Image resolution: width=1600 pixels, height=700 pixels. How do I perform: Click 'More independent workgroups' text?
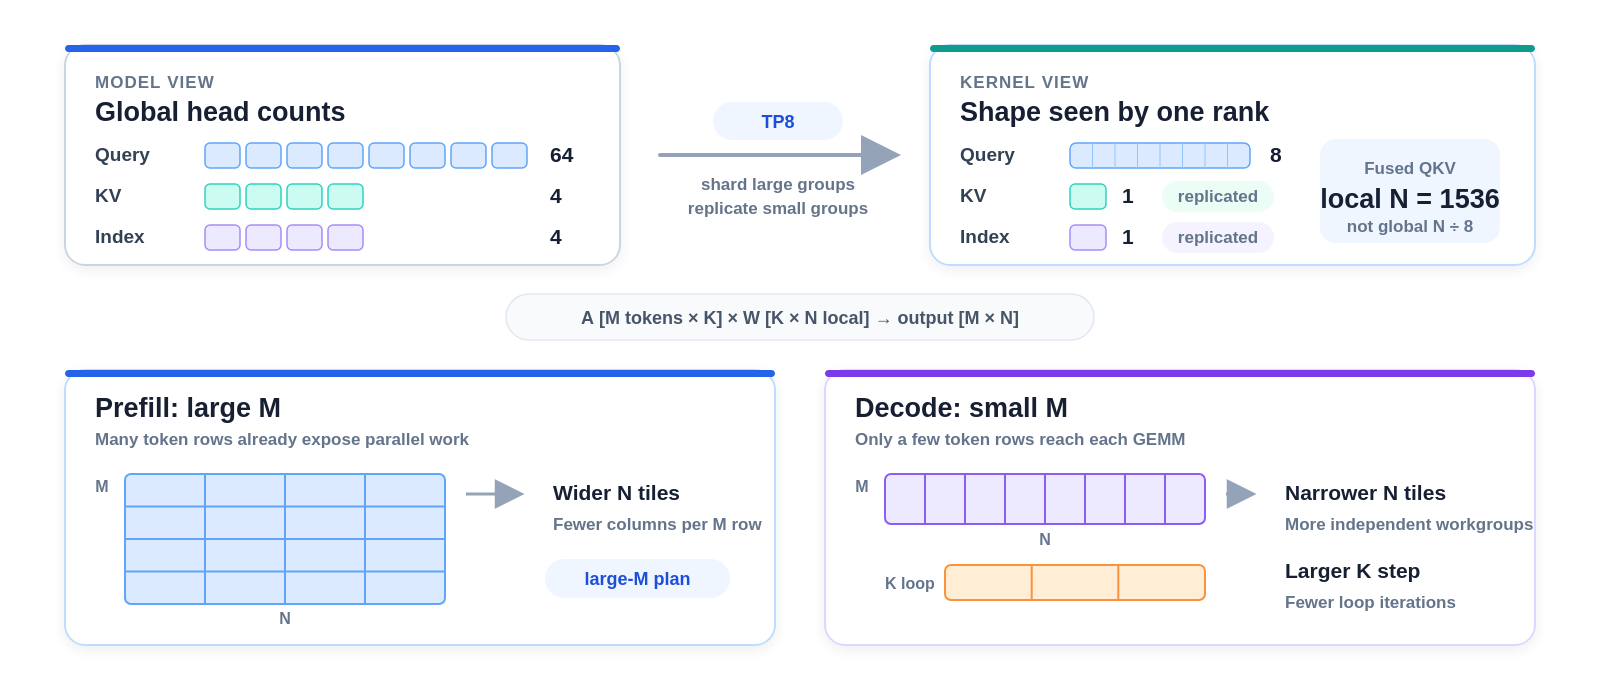coord(1409,524)
